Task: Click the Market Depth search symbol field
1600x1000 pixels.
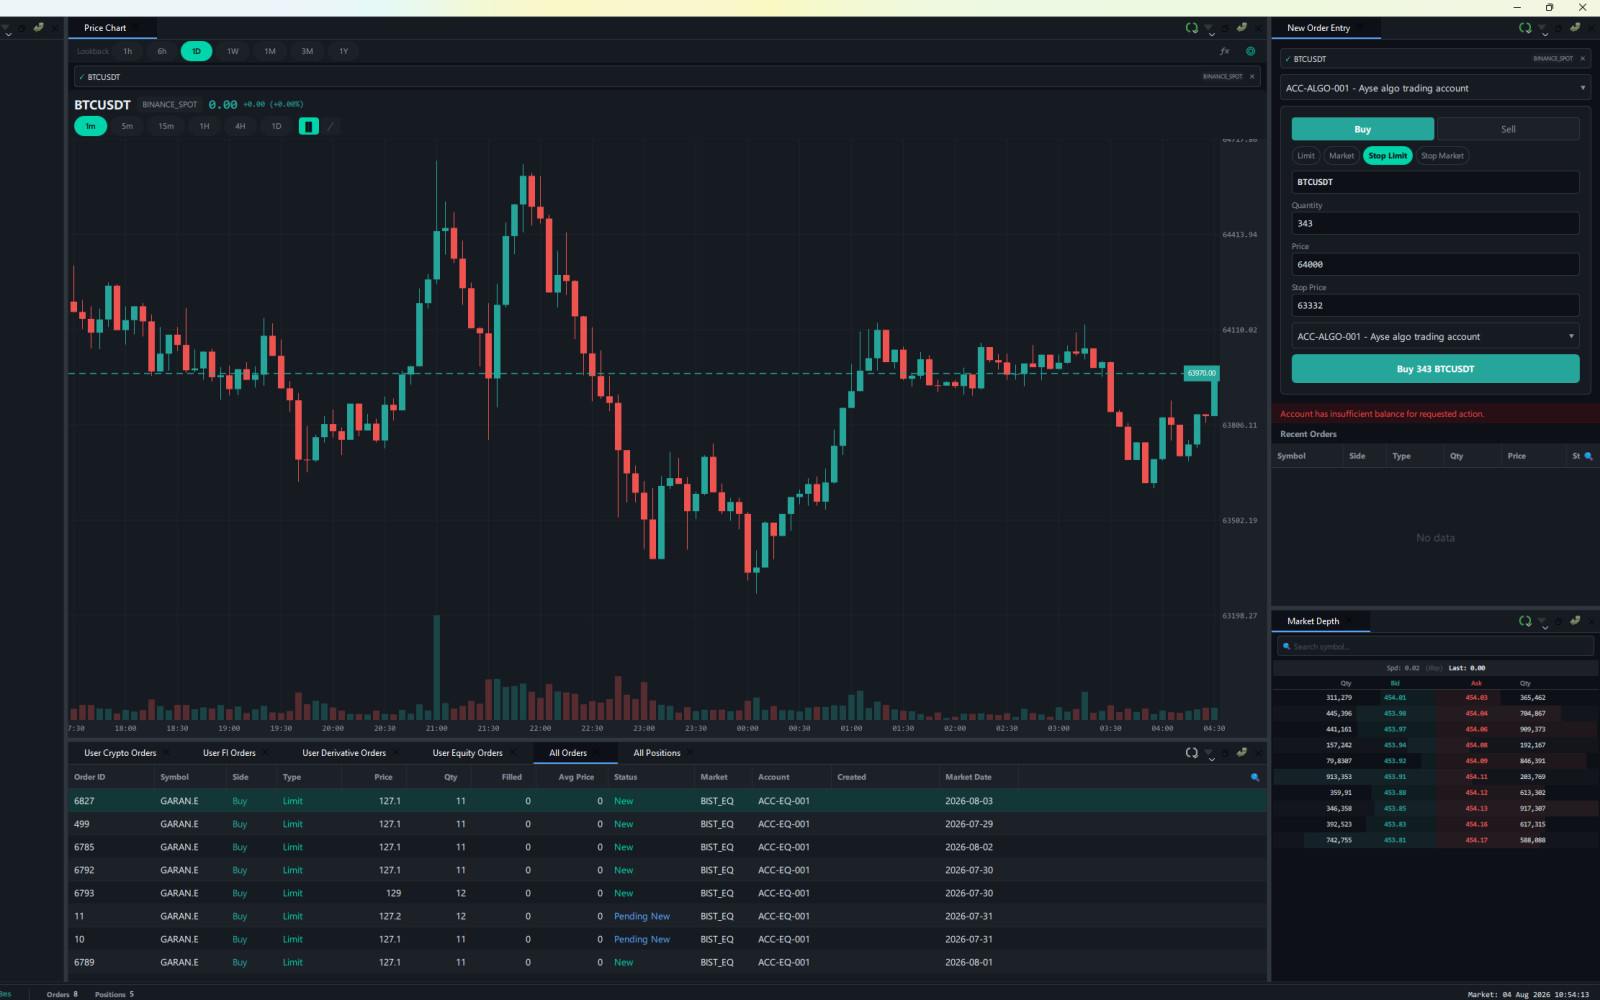Action: tap(1435, 647)
